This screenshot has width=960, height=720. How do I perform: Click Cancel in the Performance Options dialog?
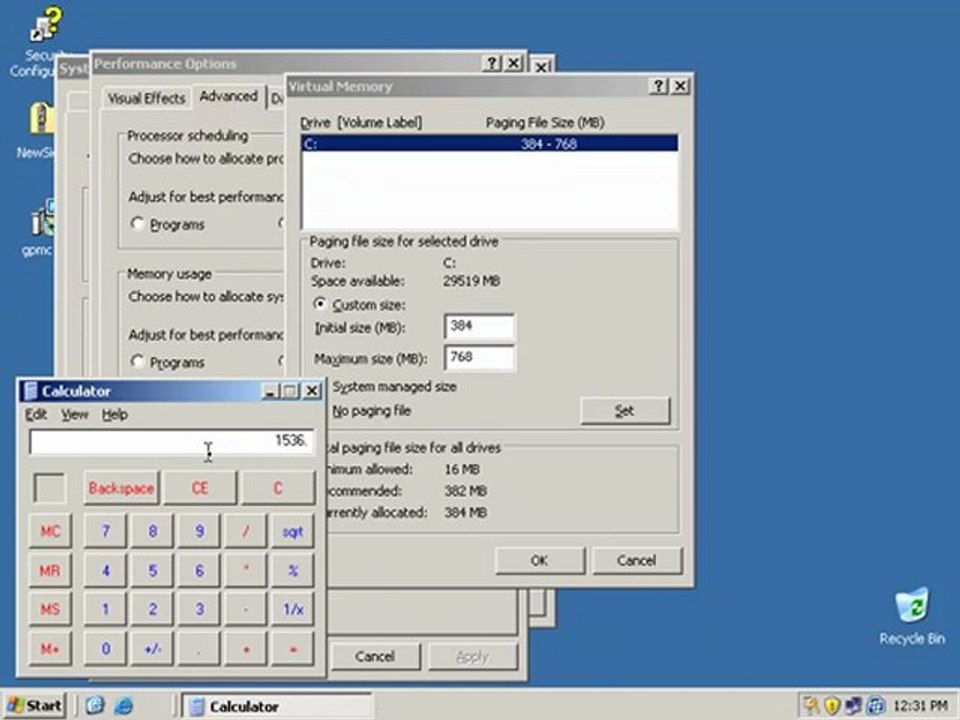tap(375, 656)
